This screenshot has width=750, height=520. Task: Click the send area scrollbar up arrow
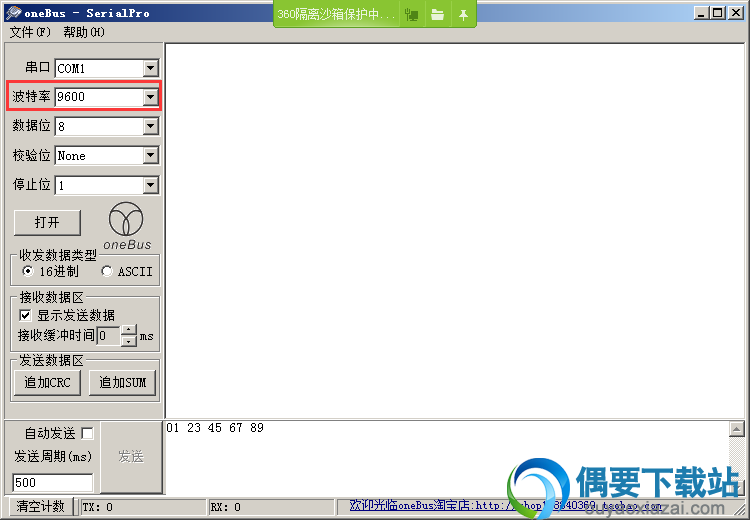pos(737,429)
